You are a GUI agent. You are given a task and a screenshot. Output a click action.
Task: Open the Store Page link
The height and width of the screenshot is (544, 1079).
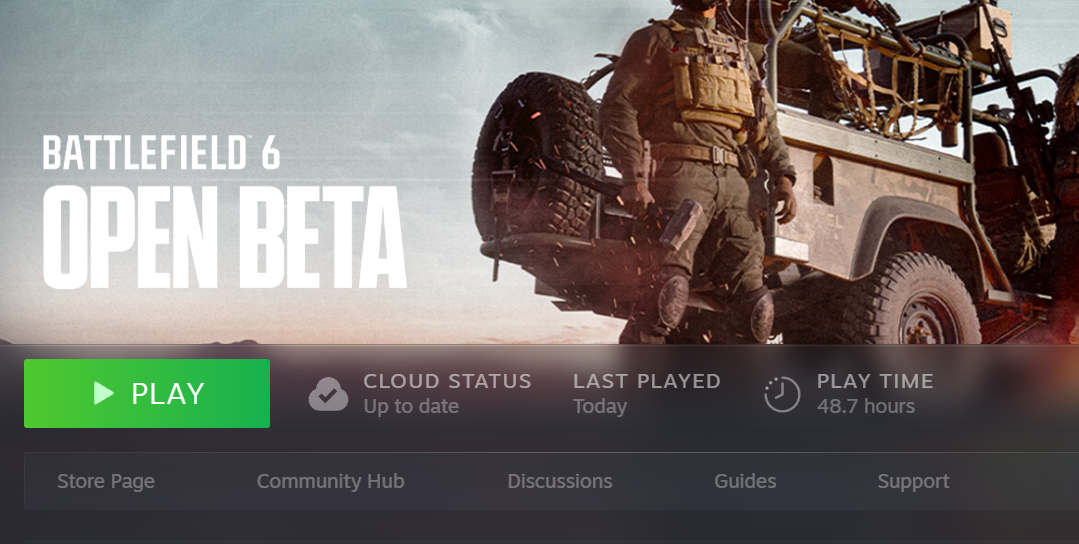point(106,481)
